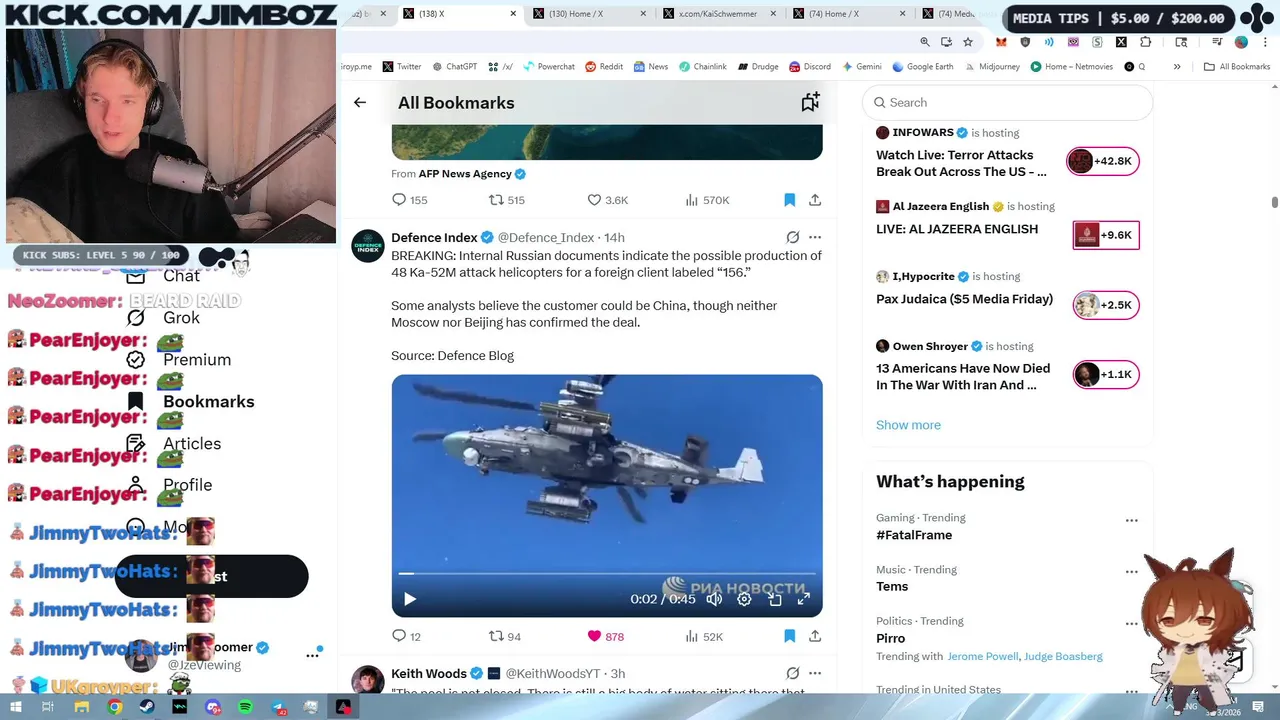
Task: Open MetaMask fox extension icon
Action: (x=1001, y=42)
